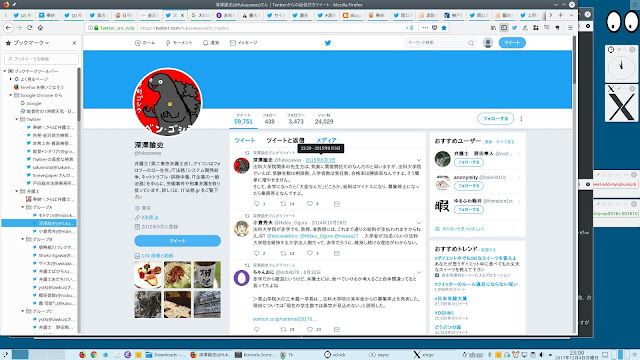Open a new tab with plus icon
The width and height of the screenshot is (640, 360).
pos(561,15)
